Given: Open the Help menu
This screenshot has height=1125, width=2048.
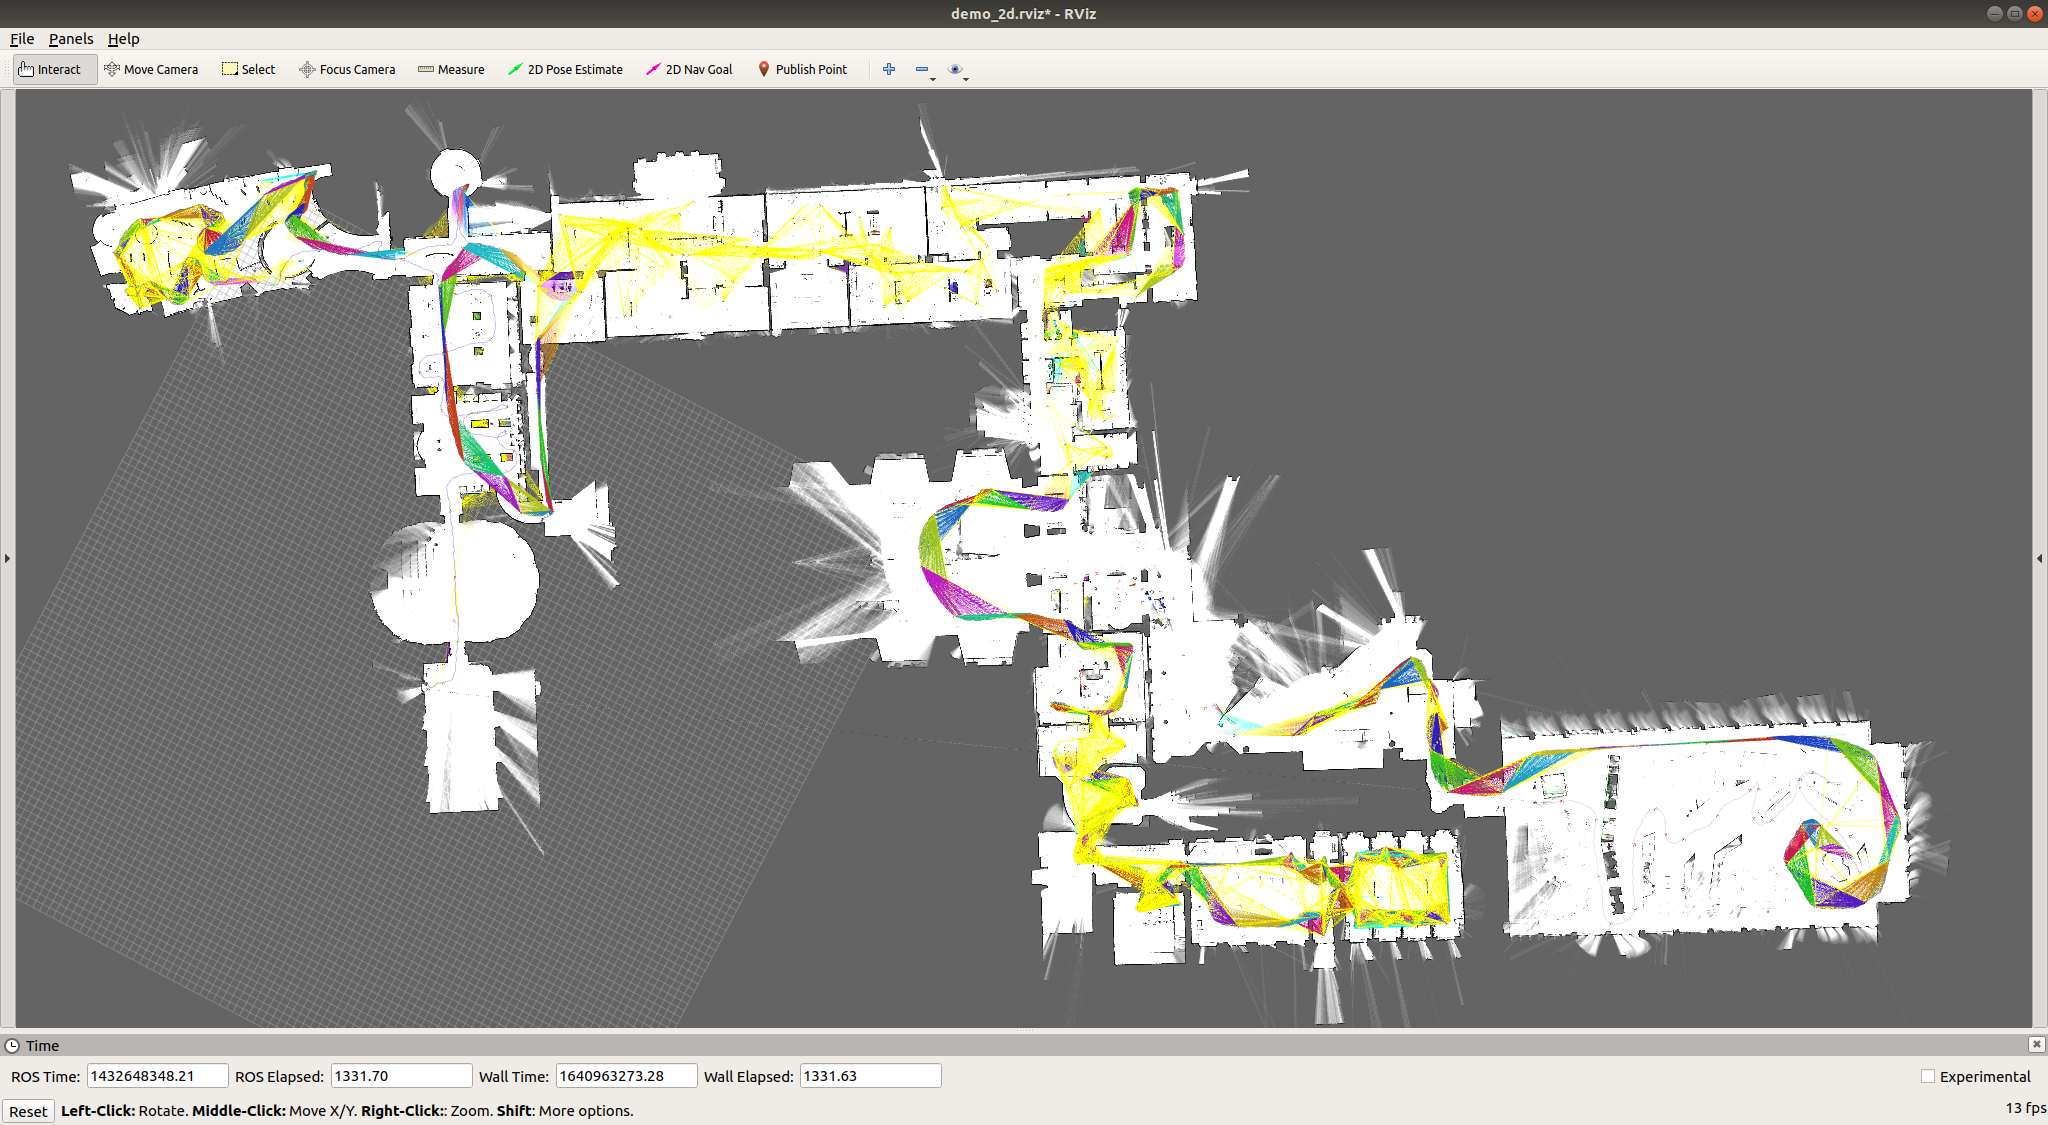Looking at the screenshot, I should [124, 39].
